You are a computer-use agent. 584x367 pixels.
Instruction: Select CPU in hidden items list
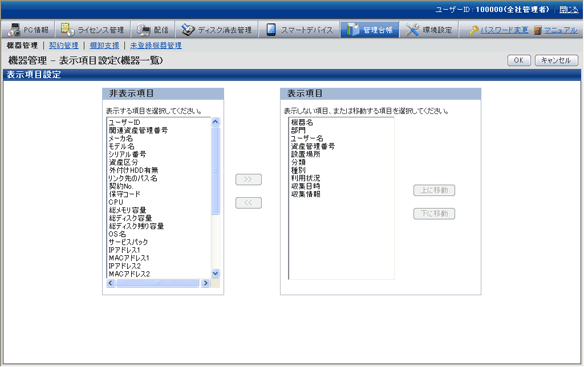(x=116, y=202)
